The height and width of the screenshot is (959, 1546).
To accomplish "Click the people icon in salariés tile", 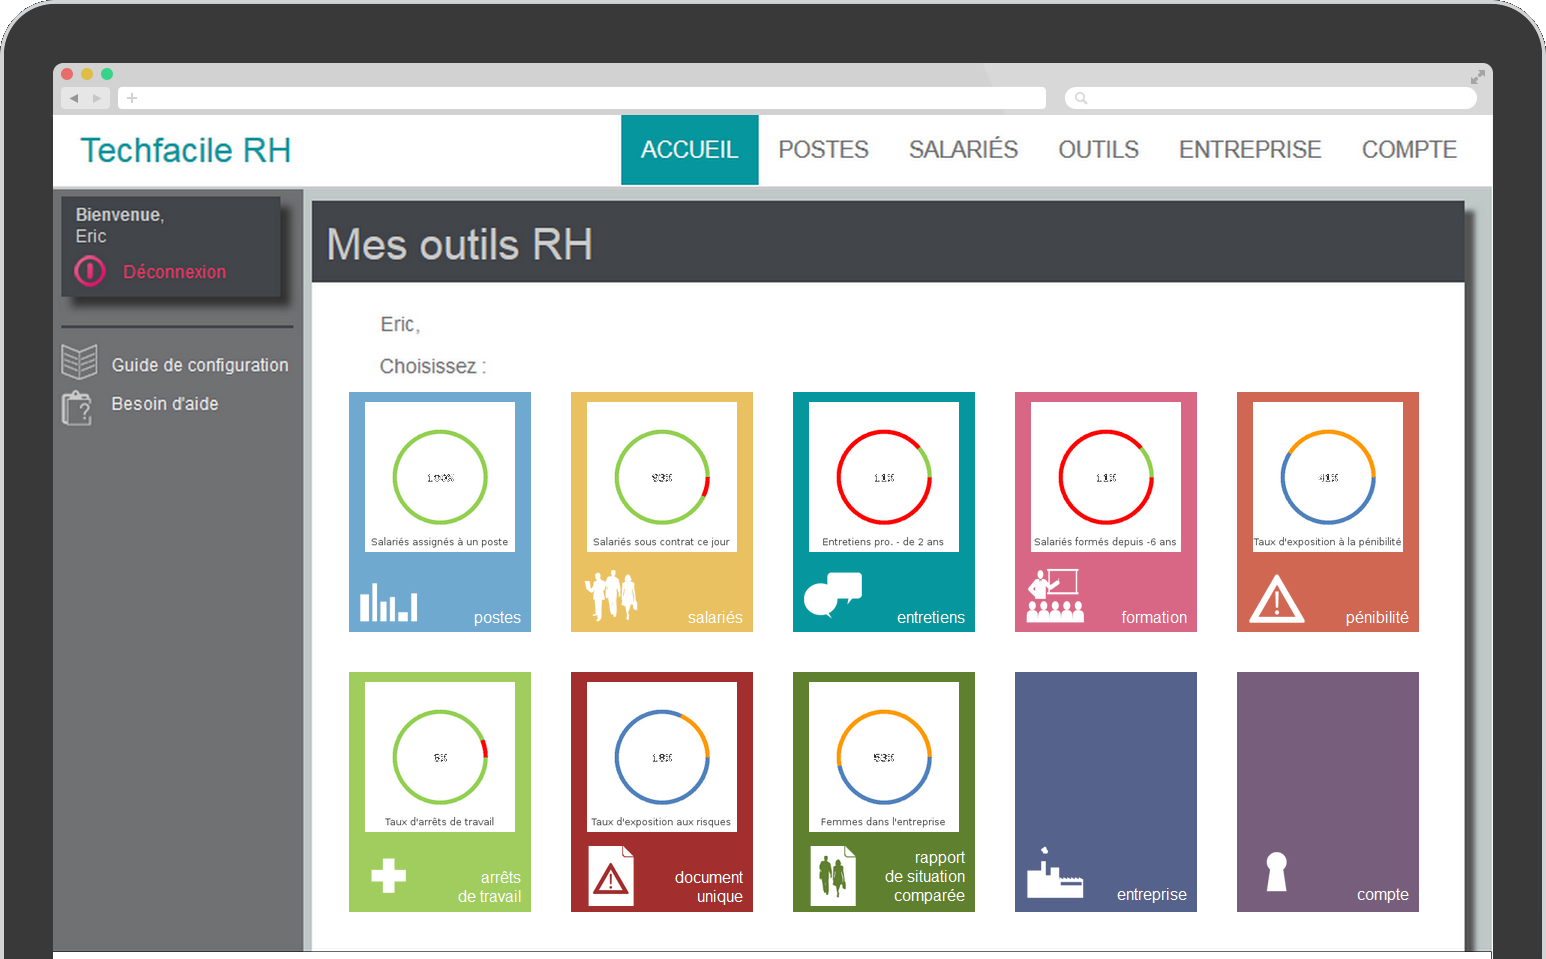I will tap(611, 596).
